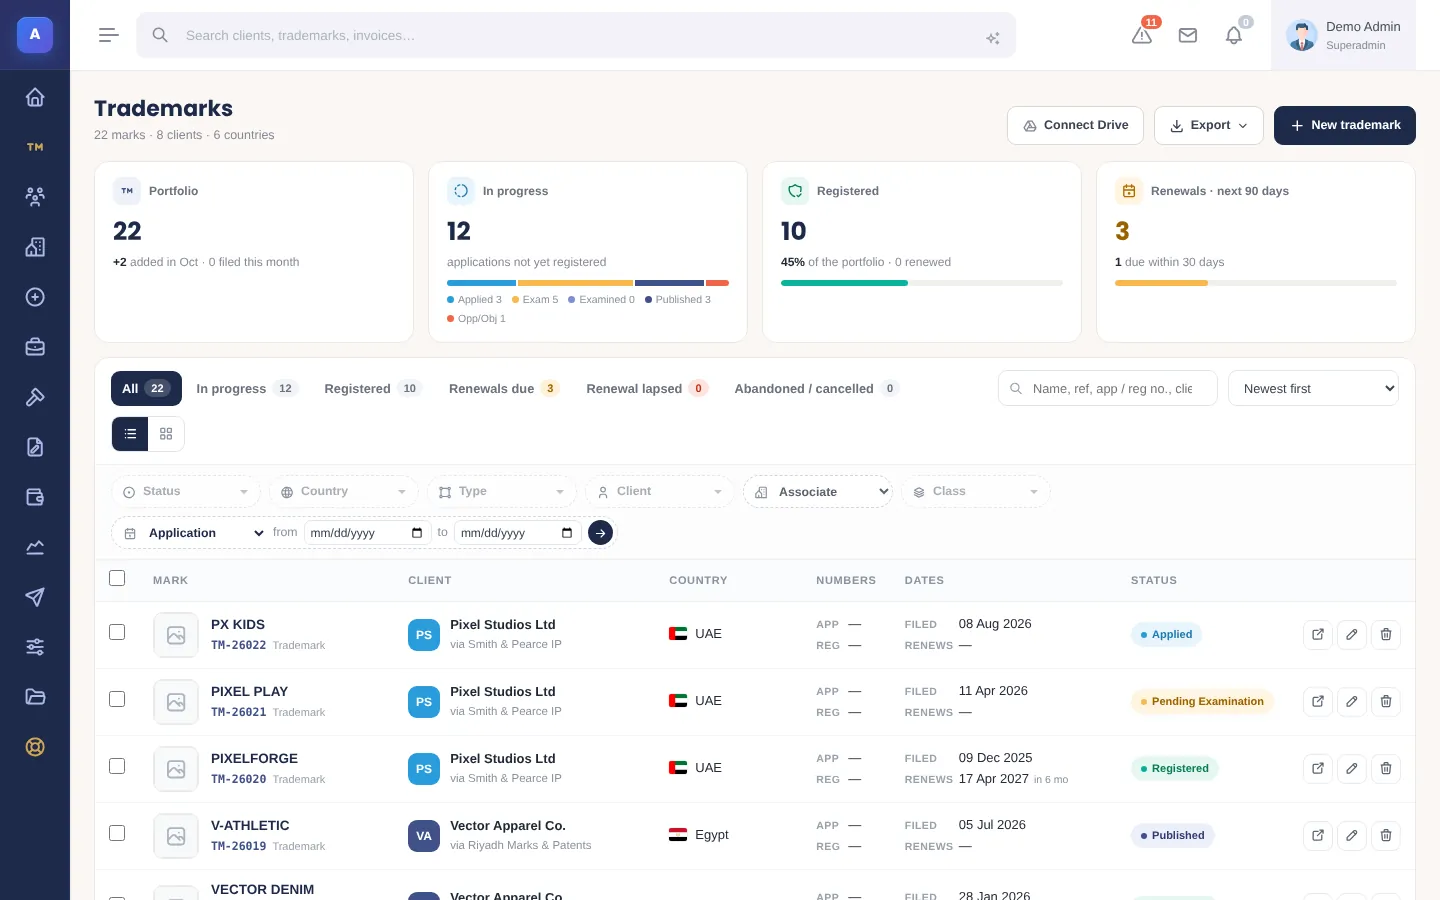This screenshot has width=1440, height=900.
Task: Select the Registered tab
Action: pos(372,388)
